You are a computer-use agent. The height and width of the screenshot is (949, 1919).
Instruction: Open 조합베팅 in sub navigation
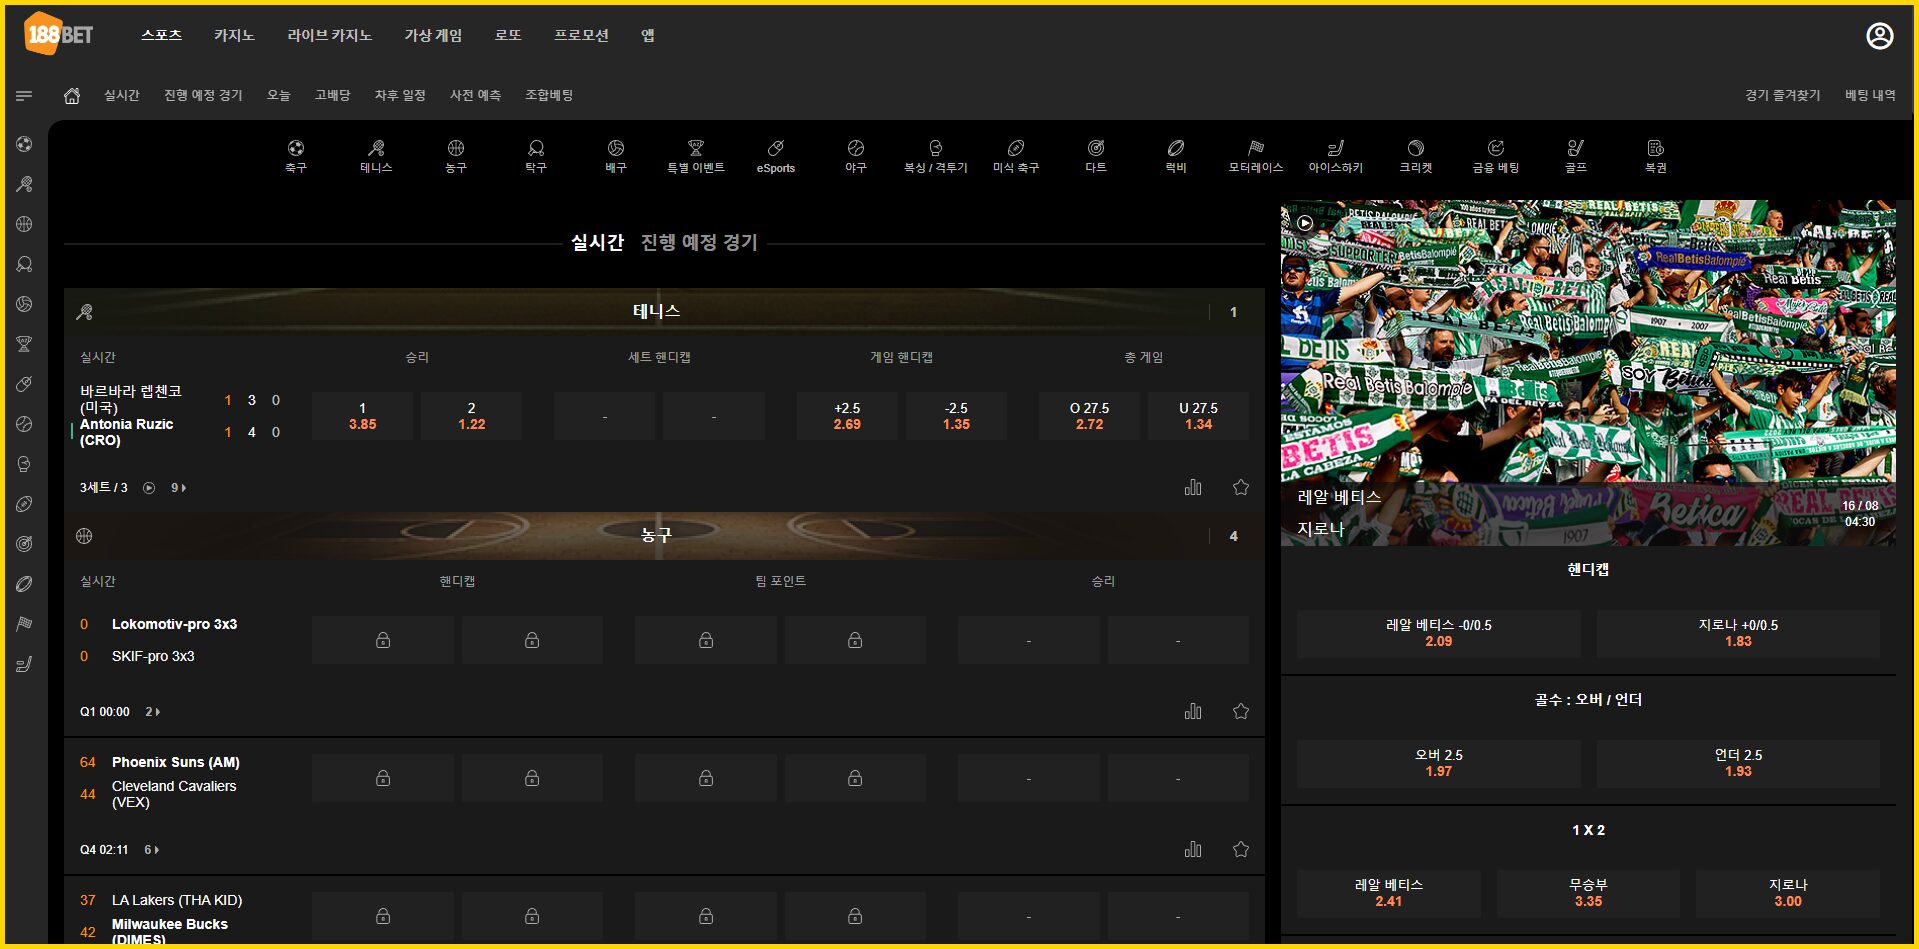coord(549,95)
